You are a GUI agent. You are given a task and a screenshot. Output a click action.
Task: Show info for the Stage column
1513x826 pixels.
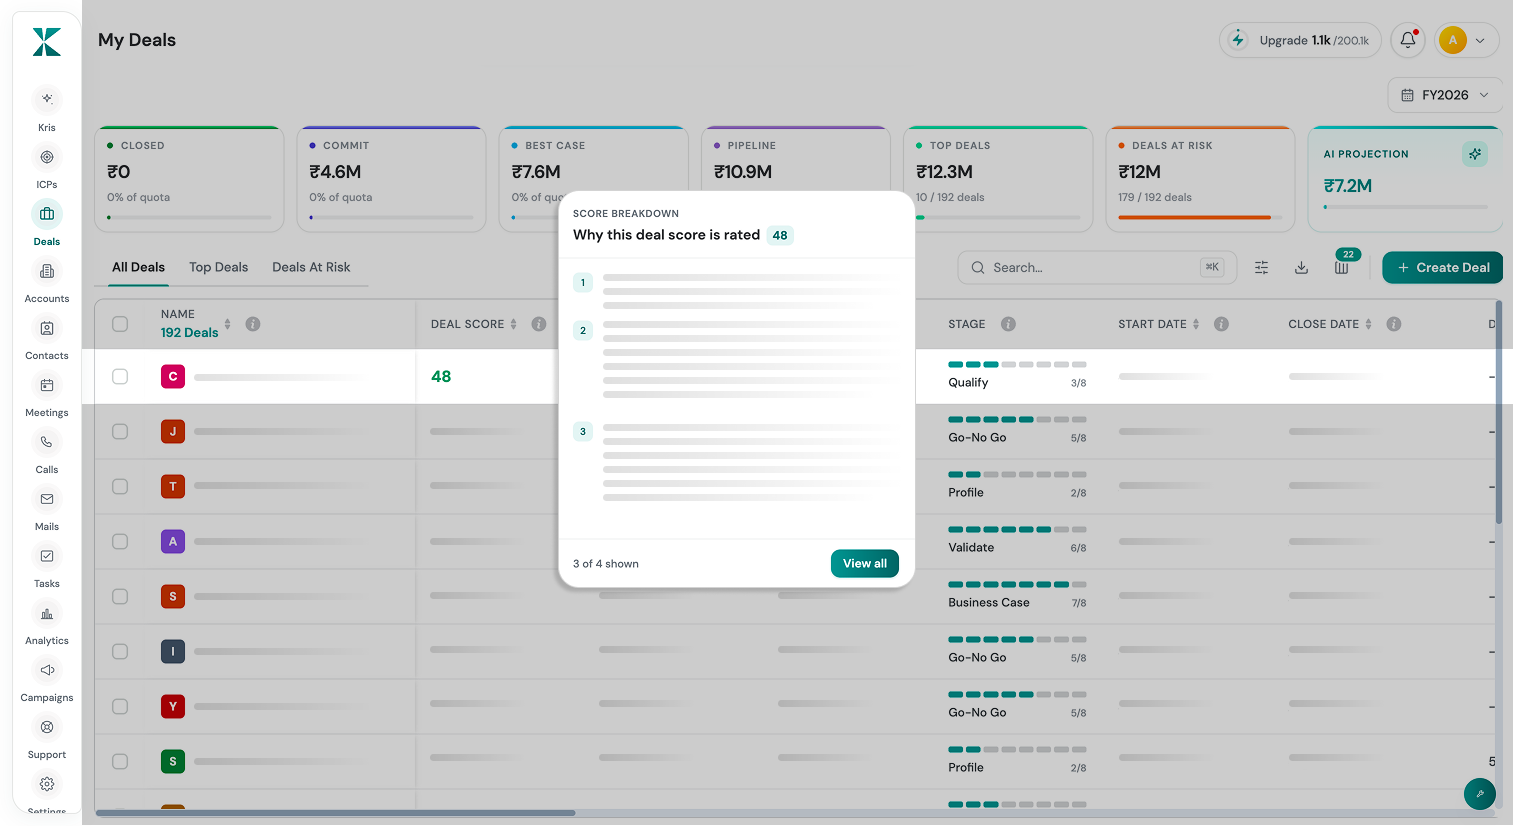click(x=1008, y=324)
